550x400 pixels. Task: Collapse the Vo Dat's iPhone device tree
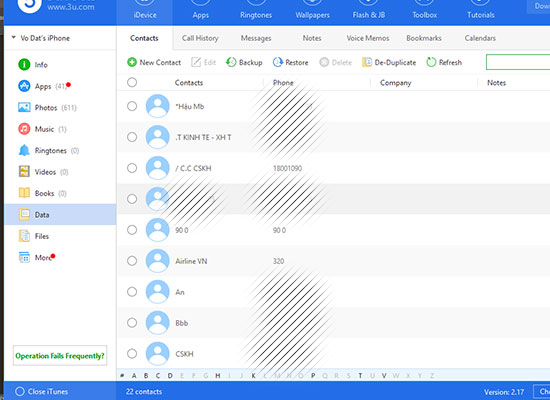click(14, 37)
